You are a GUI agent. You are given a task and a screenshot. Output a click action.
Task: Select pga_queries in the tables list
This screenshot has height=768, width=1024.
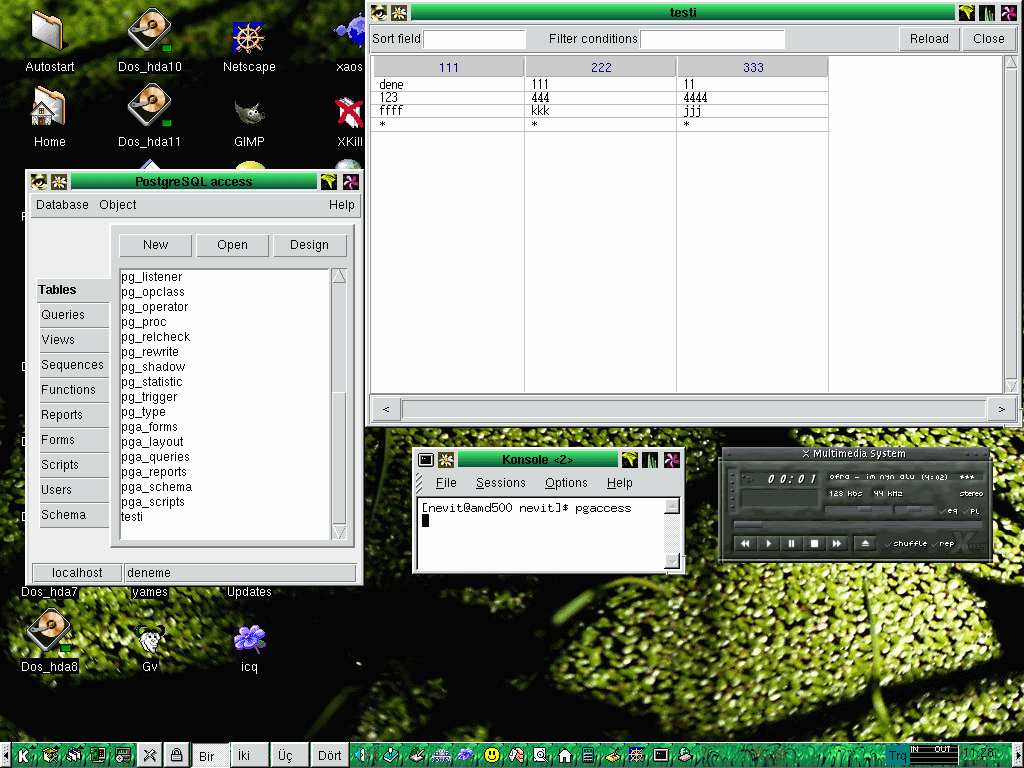point(225,457)
